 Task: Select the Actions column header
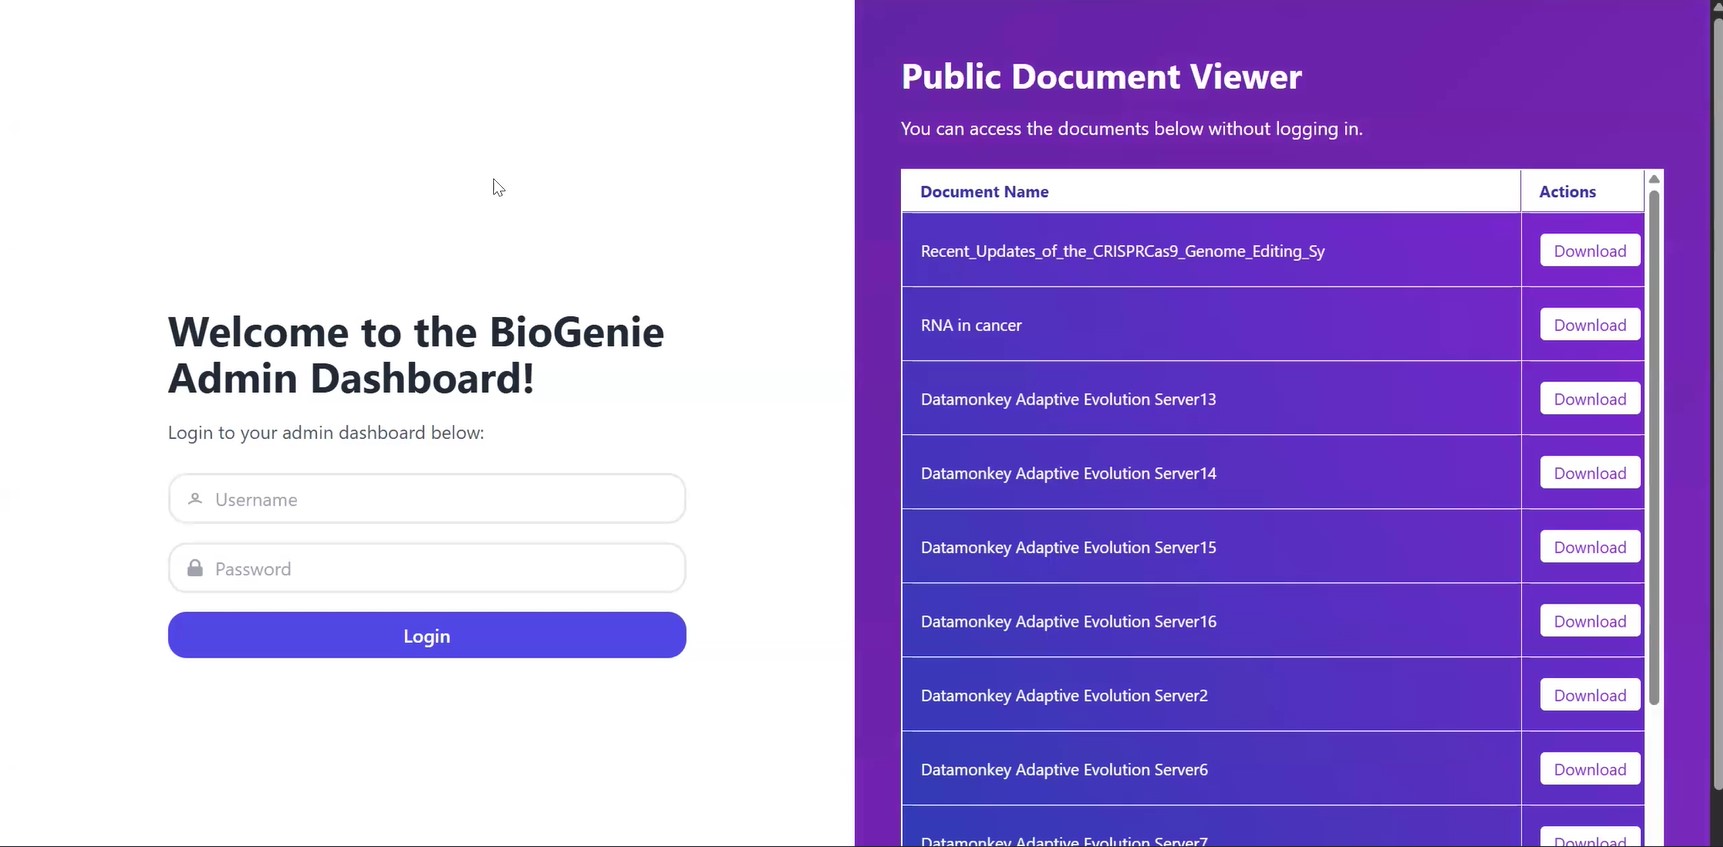pyautogui.click(x=1567, y=191)
